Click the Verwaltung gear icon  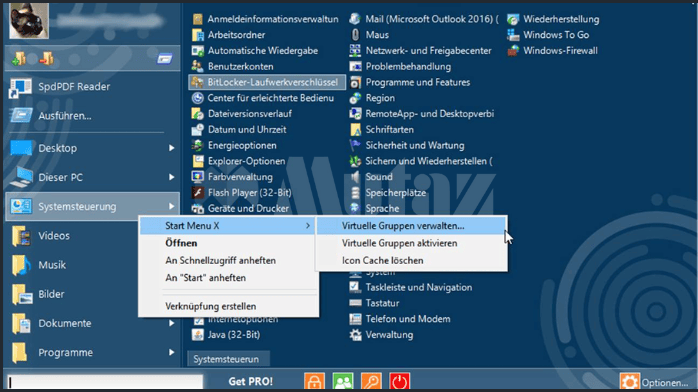click(x=355, y=335)
